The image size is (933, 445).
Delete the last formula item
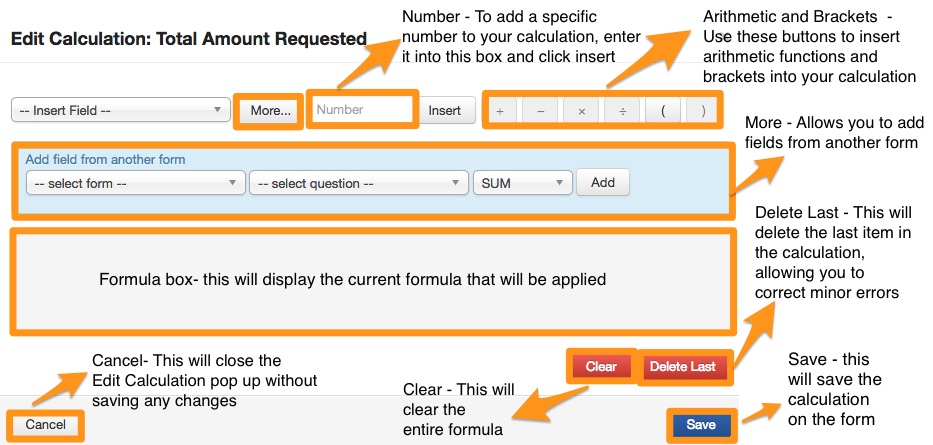click(684, 367)
